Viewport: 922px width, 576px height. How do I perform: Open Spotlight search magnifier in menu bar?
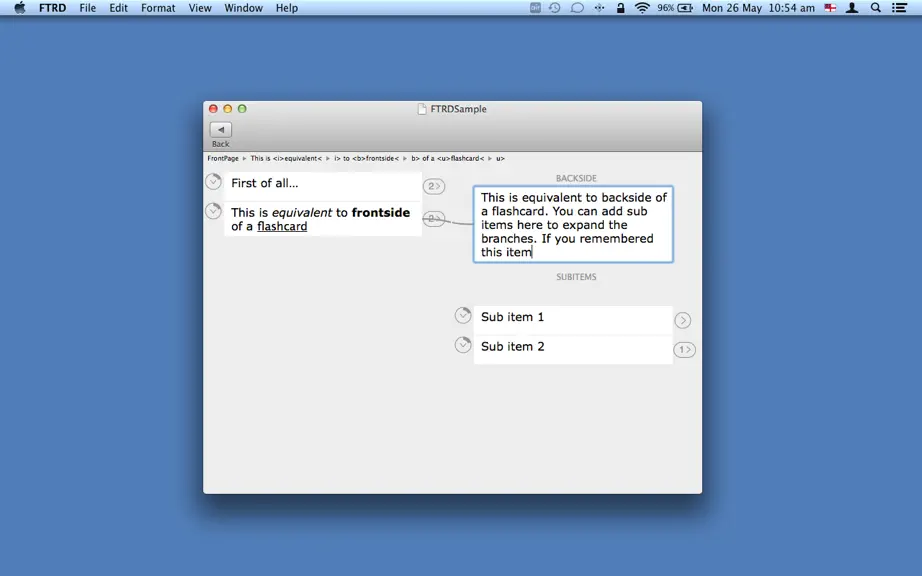pyautogui.click(x=876, y=8)
